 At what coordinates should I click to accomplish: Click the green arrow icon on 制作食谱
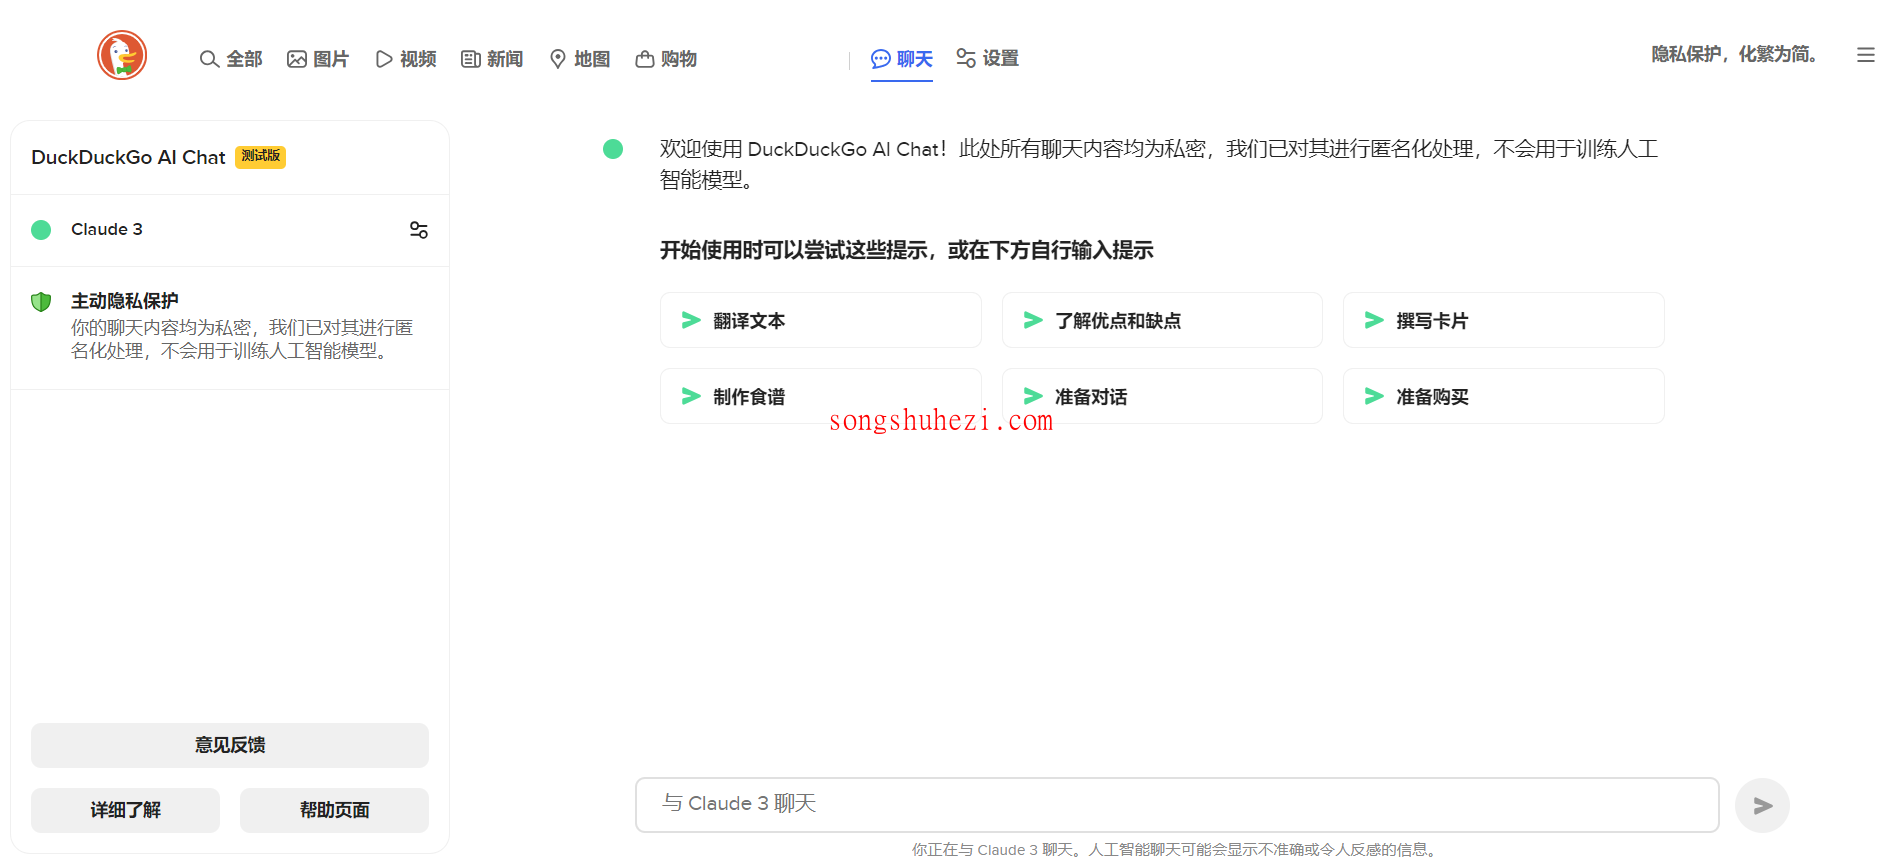pyautogui.click(x=691, y=396)
